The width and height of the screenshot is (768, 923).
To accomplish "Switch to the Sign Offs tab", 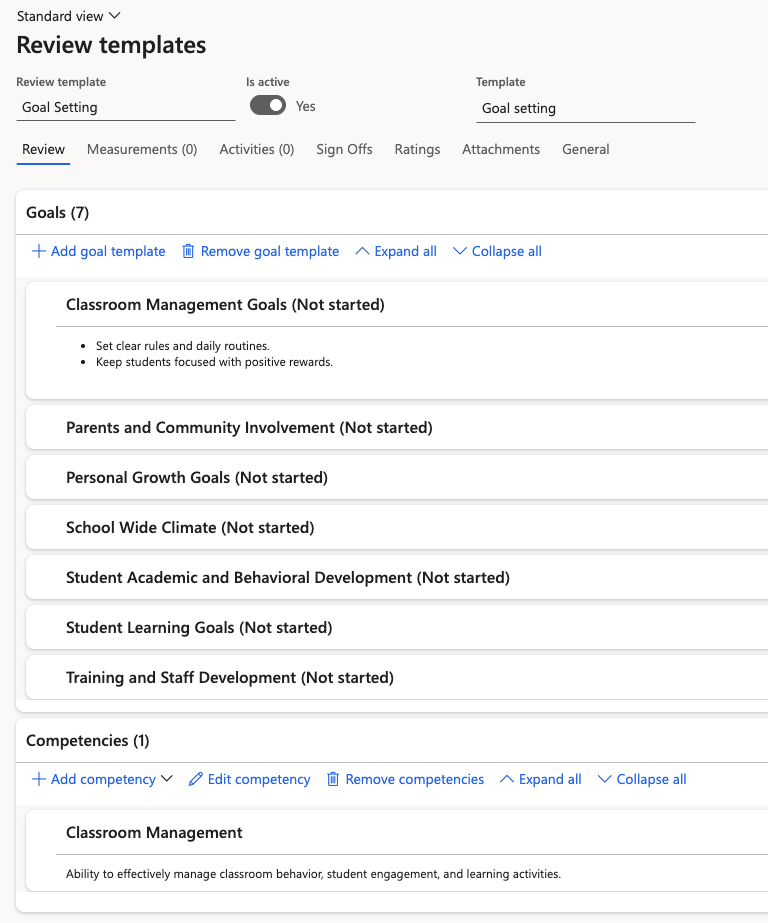I will pyautogui.click(x=344, y=150).
